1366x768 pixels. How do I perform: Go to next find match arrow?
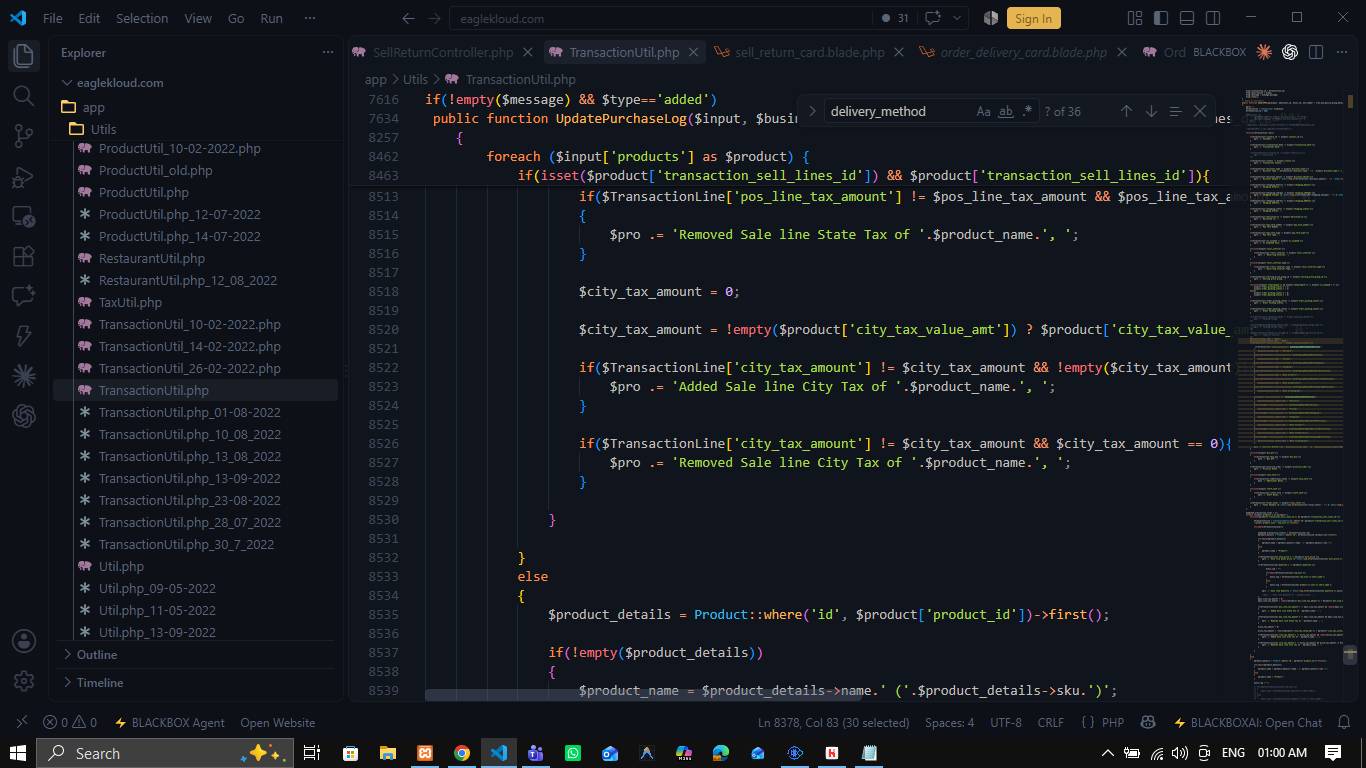coord(1151,111)
